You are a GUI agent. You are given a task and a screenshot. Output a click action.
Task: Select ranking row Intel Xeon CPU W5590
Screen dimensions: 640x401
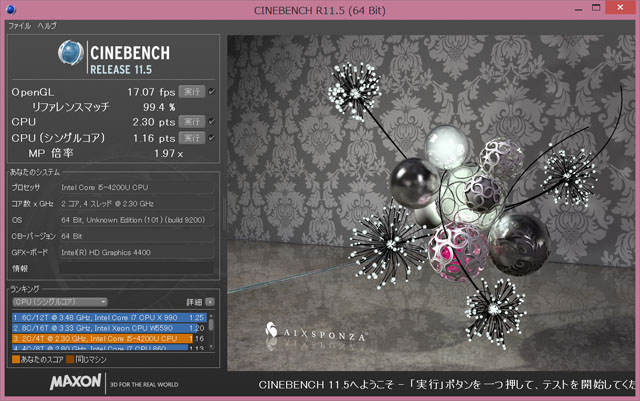[109, 328]
